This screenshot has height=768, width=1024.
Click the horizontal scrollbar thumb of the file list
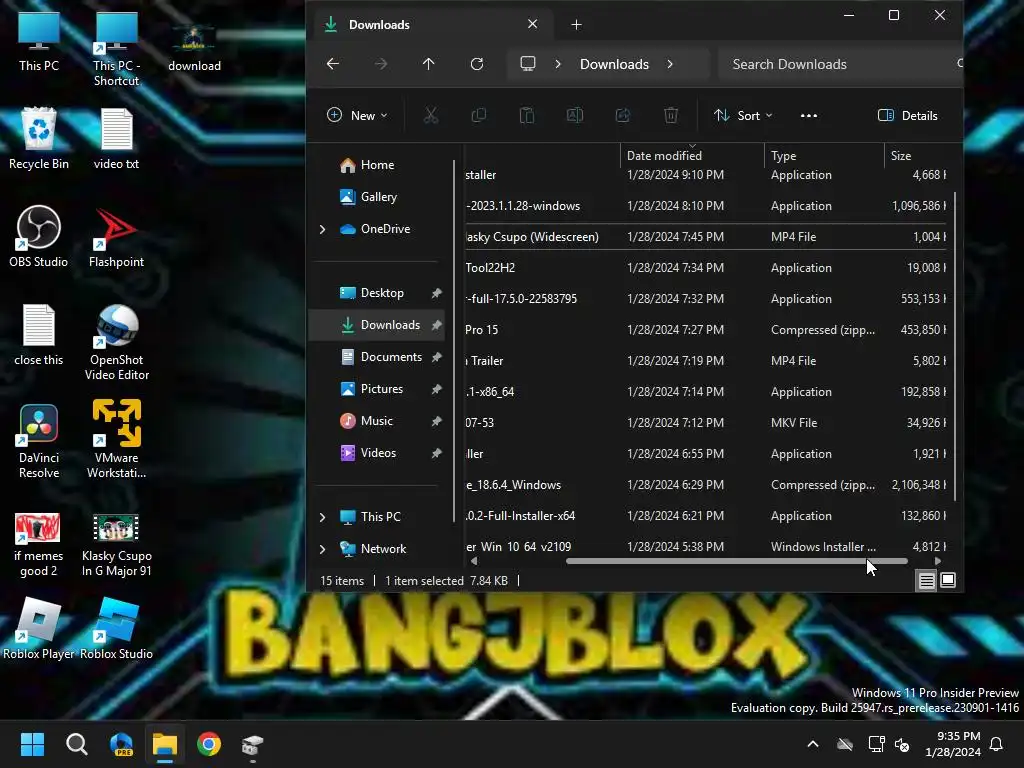737,561
